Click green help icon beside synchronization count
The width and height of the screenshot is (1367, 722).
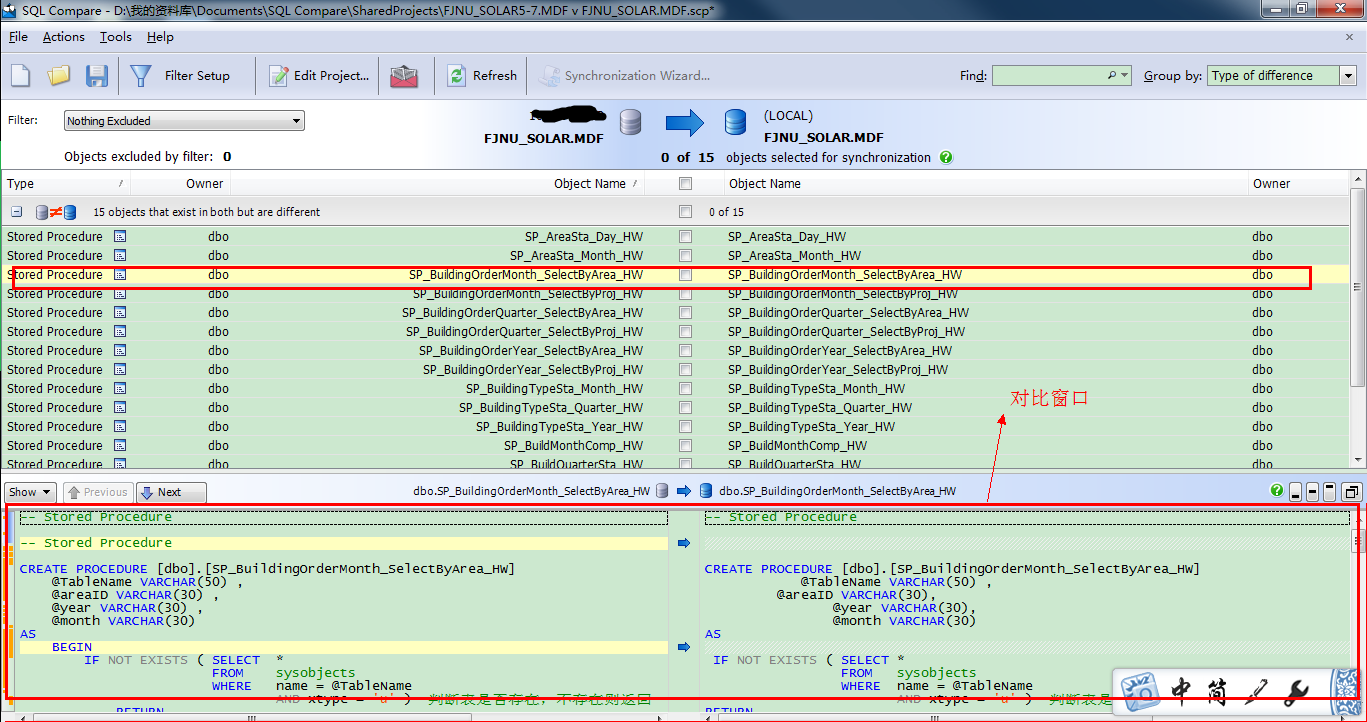click(x=946, y=157)
